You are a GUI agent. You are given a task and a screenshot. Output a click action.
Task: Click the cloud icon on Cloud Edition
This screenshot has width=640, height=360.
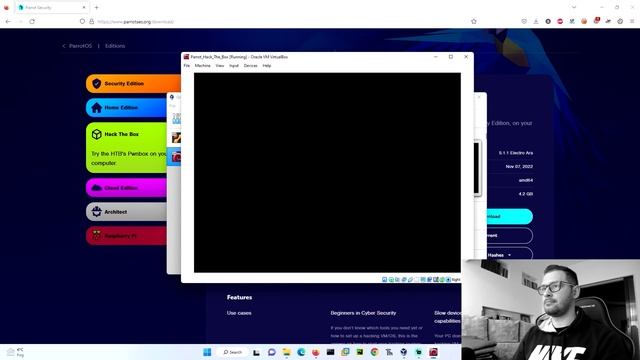coord(96,188)
